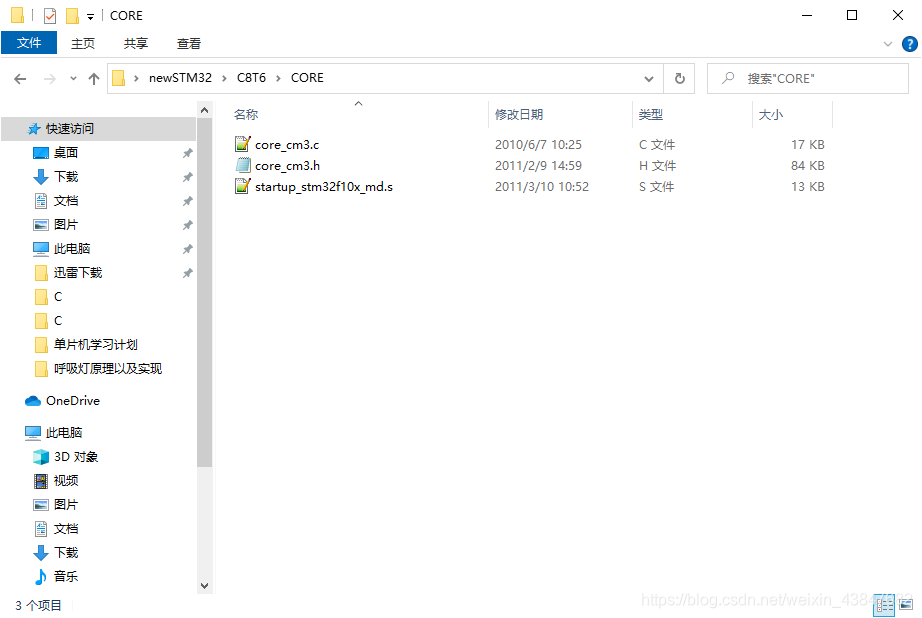Click the folder icon in the address bar
The width and height of the screenshot is (922, 618).
point(119,78)
